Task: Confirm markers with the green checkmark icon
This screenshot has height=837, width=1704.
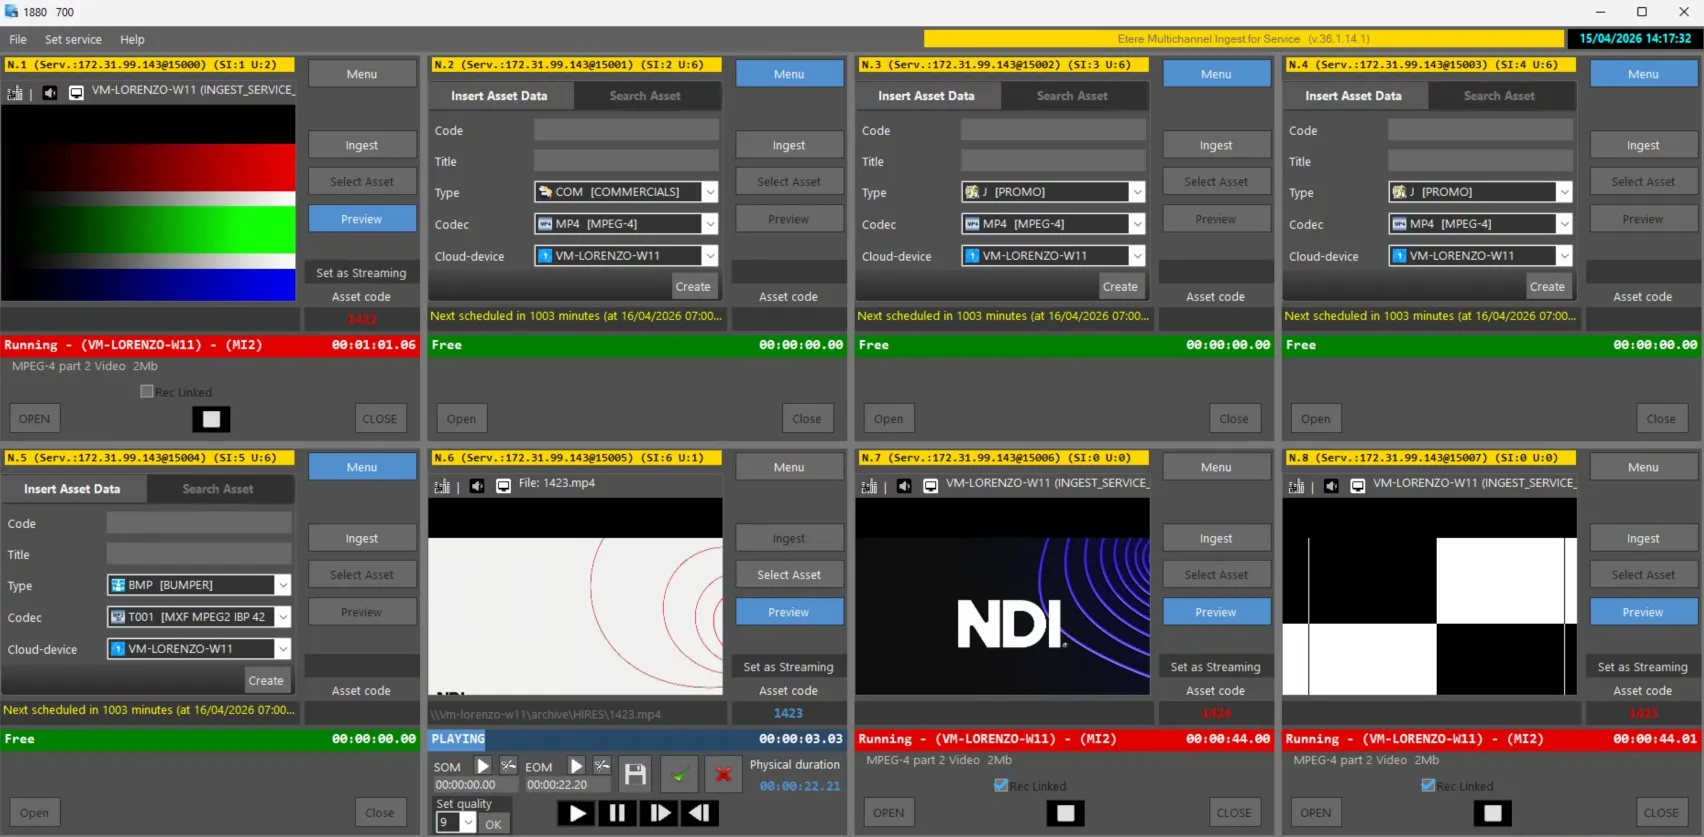Action: pos(679,773)
